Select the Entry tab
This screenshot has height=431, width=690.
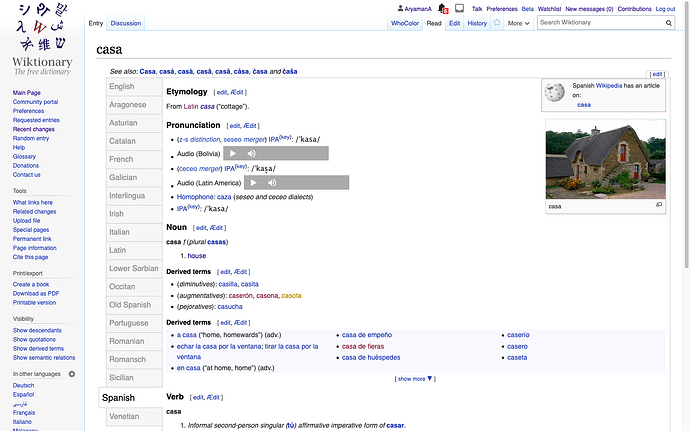click(x=95, y=23)
